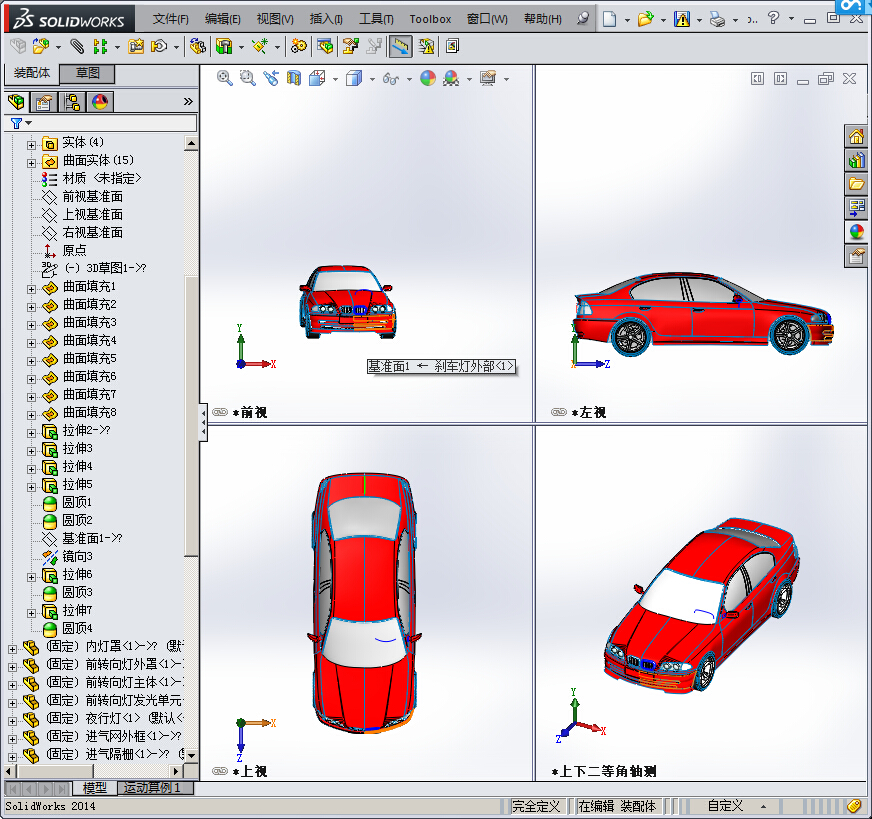Click the Insert Components icon
The image size is (872, 819).
[41, 46]
